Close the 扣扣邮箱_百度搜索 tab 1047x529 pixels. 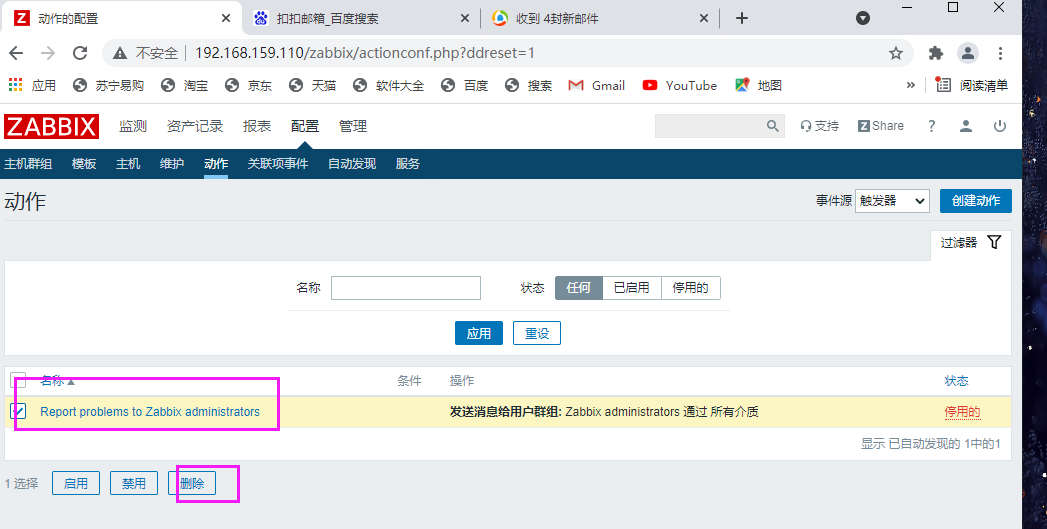[465, 19]
